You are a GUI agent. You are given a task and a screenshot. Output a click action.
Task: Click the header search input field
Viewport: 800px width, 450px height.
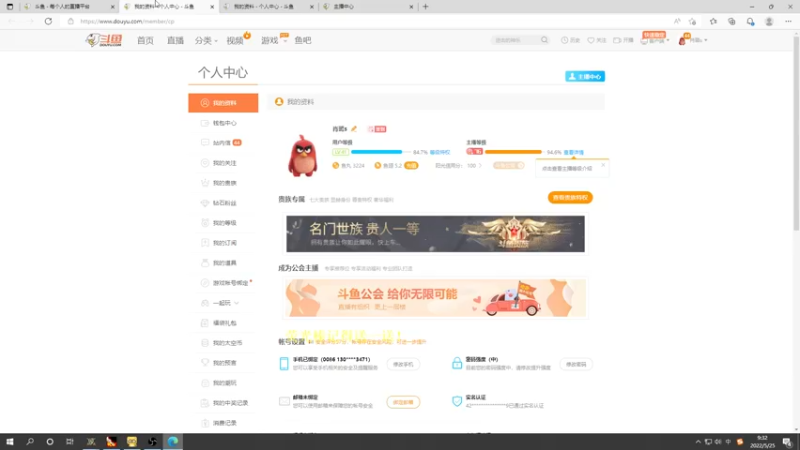click(515, 40)
